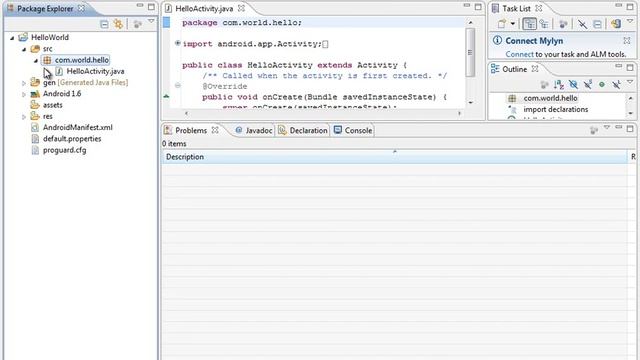
Task: Toggle Scheduled presentation in Task List
Action: pos(544,24)
